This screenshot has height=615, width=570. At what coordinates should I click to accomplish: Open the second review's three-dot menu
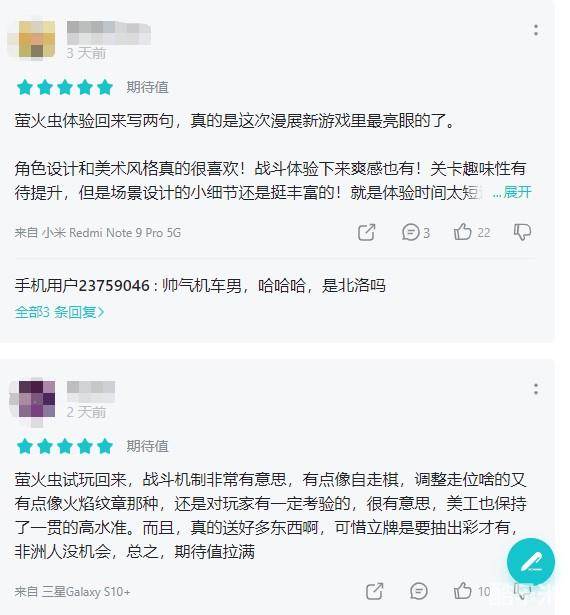pyautogui.click(x=535, y=389)
